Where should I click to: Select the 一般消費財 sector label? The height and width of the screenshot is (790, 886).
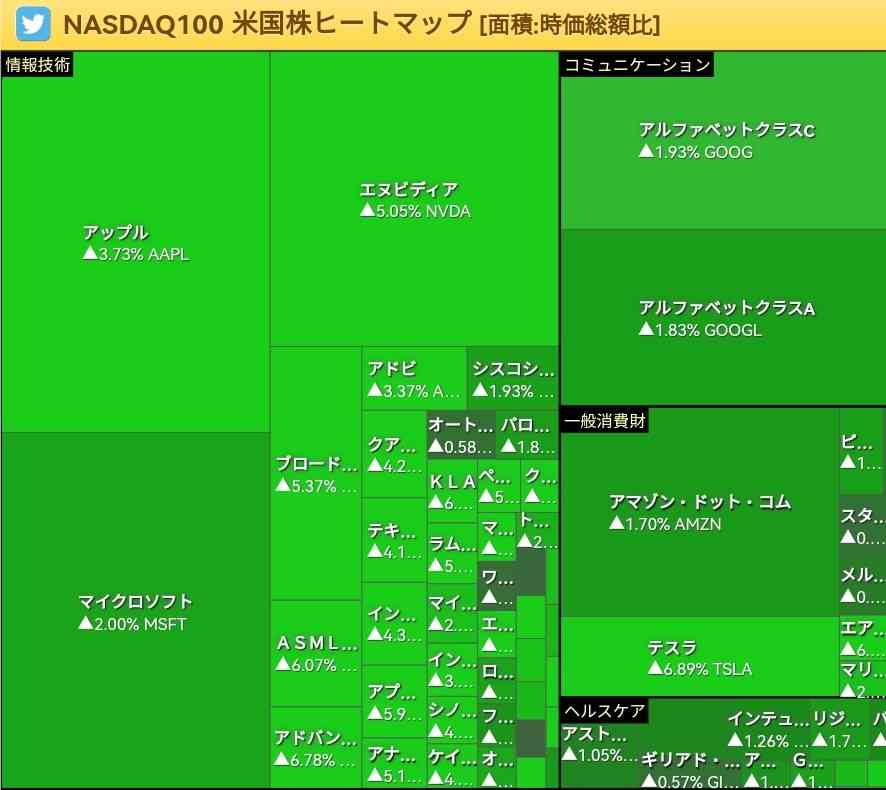click(x=605, y=421)
